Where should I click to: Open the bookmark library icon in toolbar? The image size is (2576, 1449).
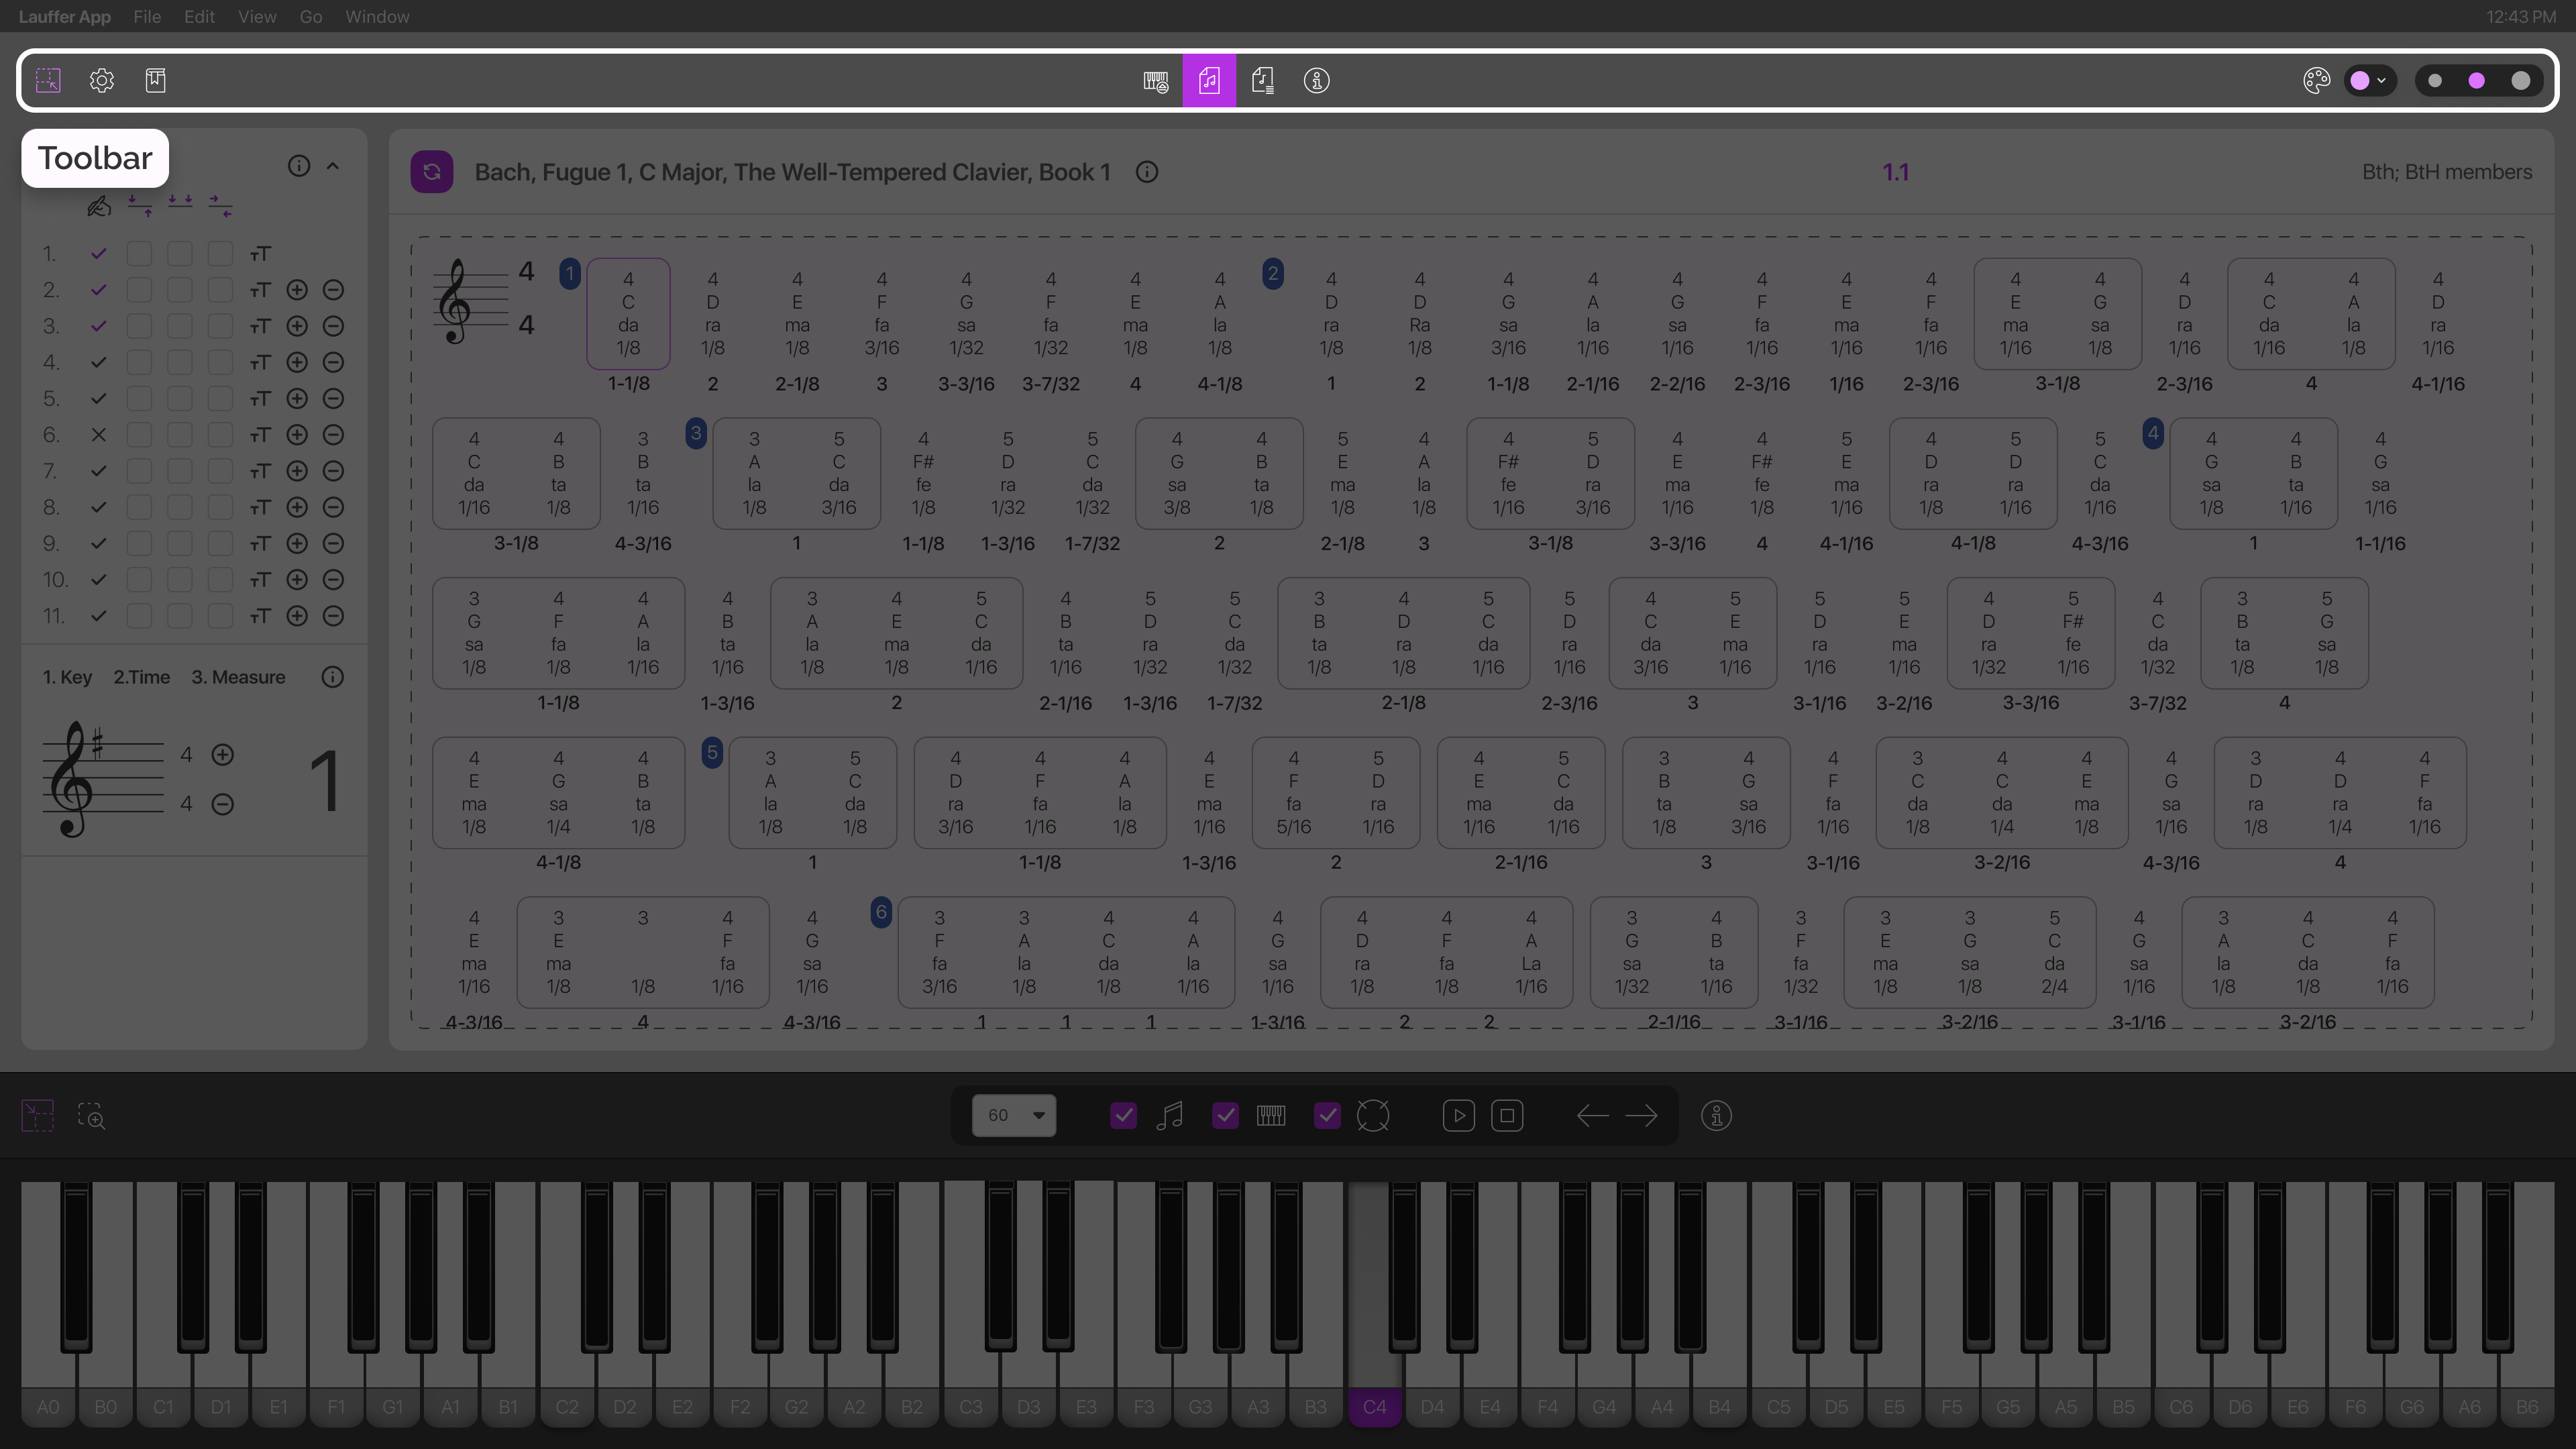(x=155, y=80)
